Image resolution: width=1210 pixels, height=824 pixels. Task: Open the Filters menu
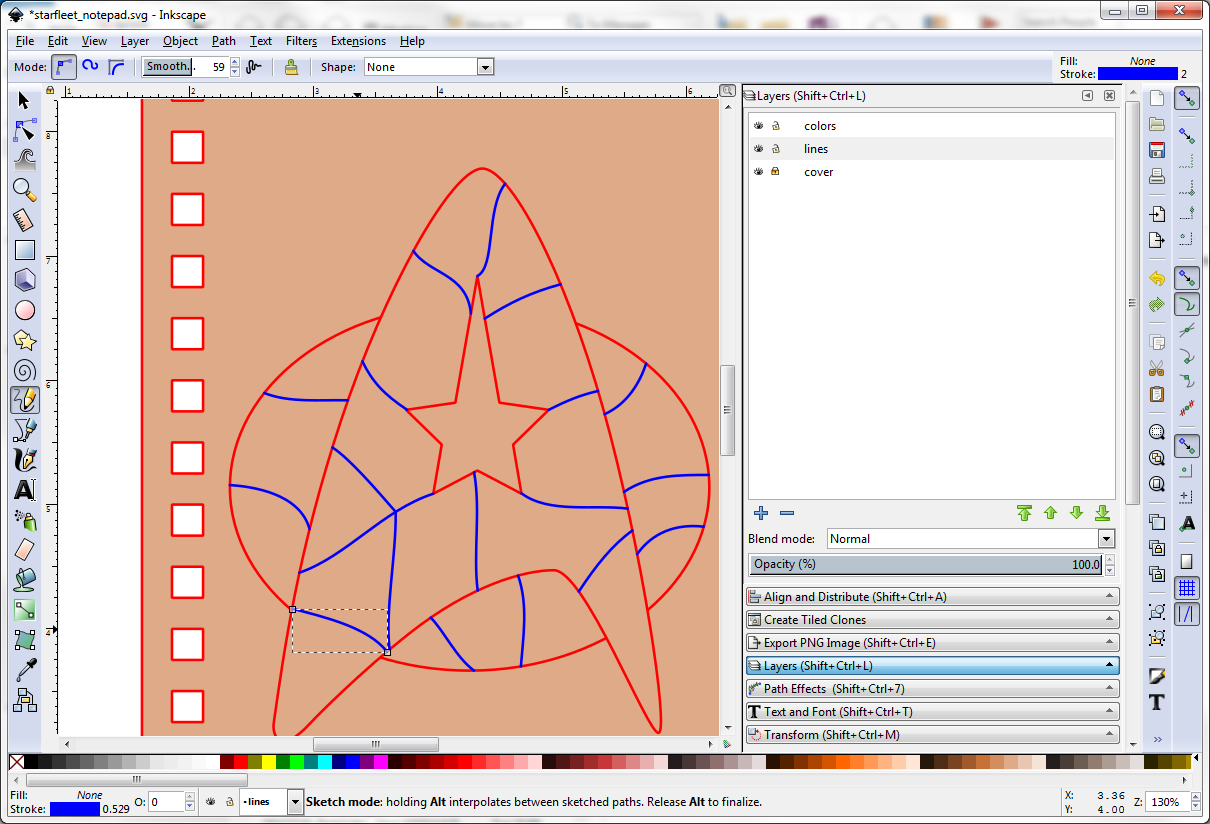301,41
